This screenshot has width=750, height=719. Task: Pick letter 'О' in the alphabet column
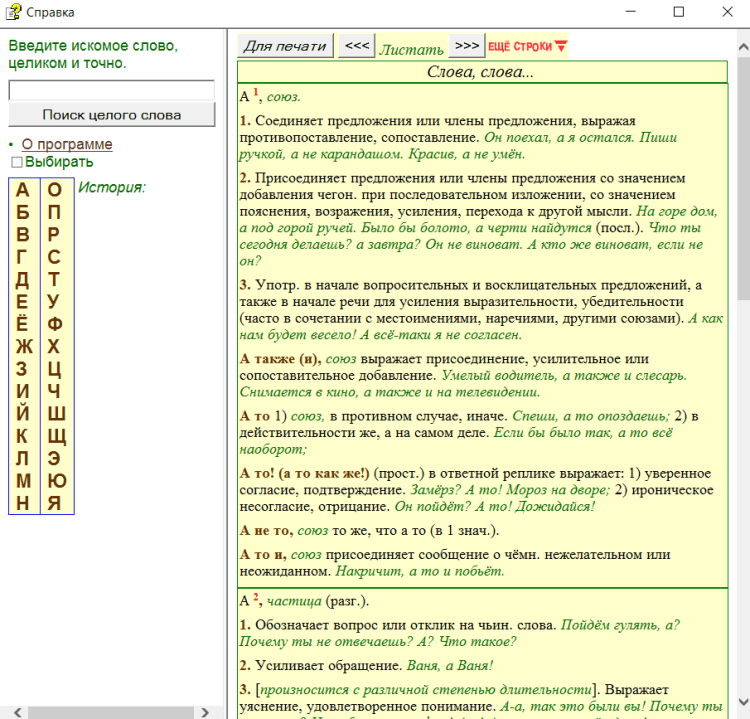coord(55,190)
